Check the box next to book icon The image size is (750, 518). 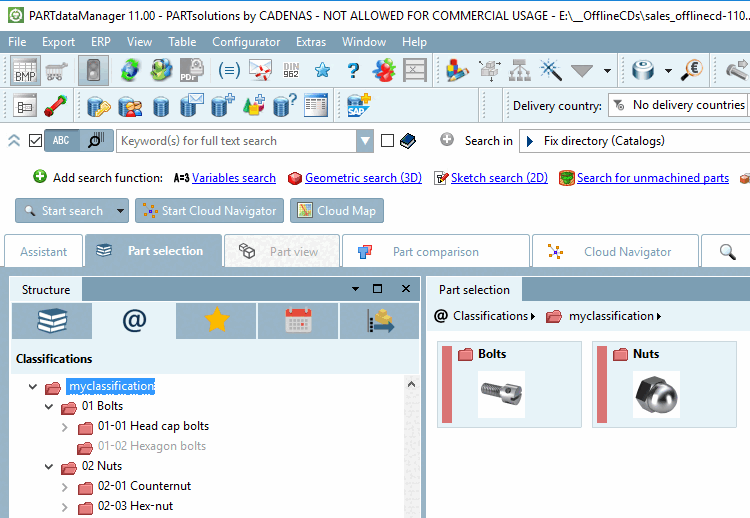coord(387,141)
